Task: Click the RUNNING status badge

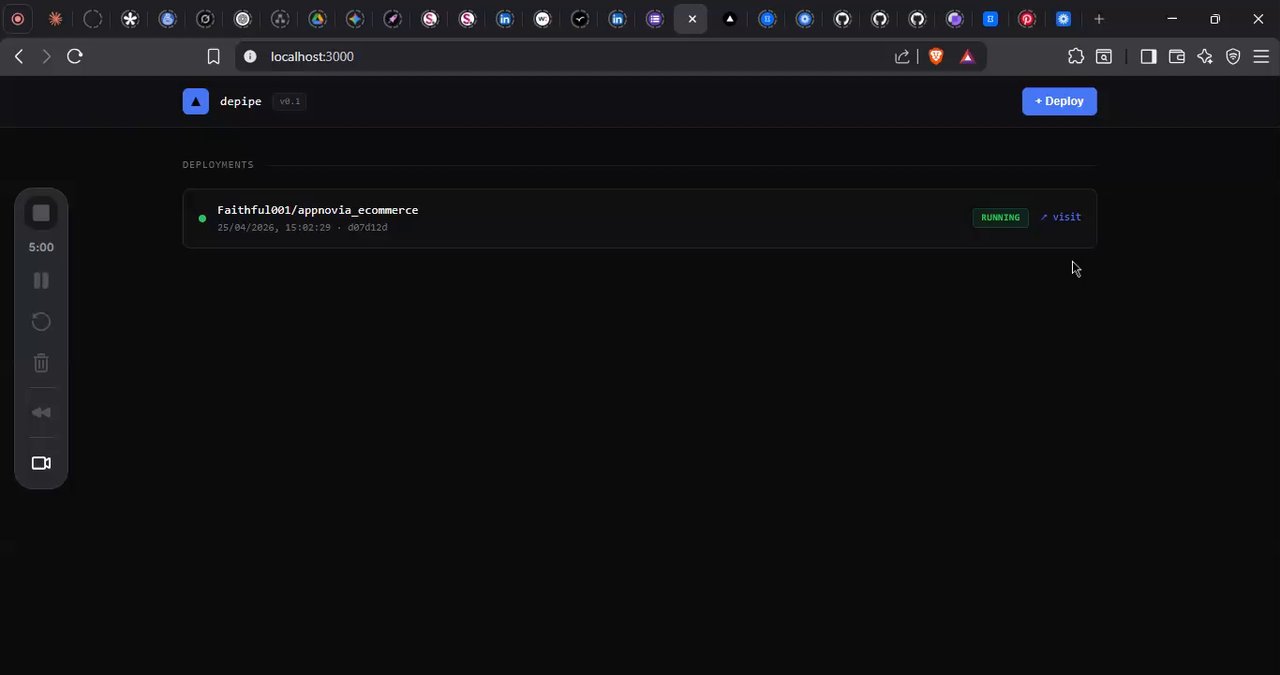Action: point(1000,217)
